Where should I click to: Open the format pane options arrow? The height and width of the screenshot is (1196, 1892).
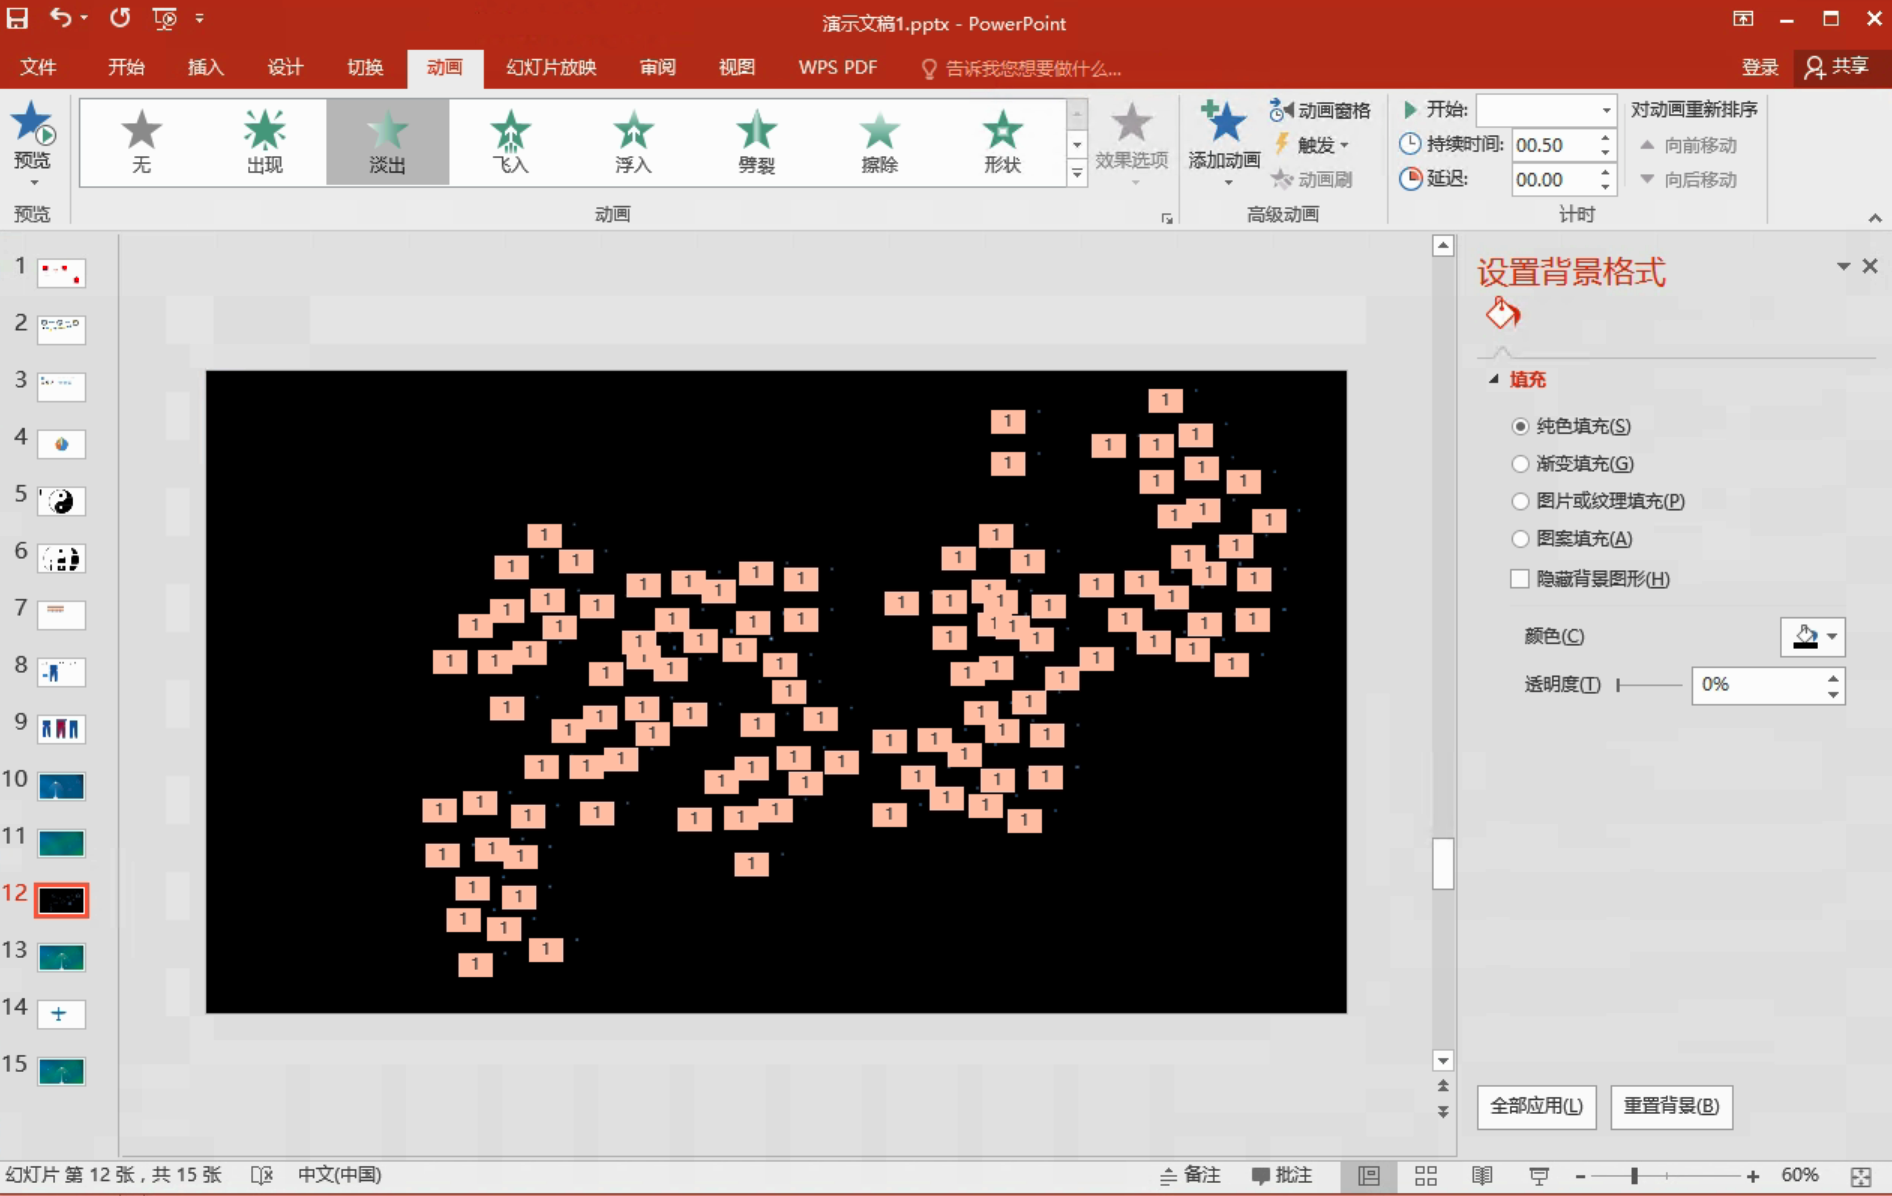point(1843,266)
